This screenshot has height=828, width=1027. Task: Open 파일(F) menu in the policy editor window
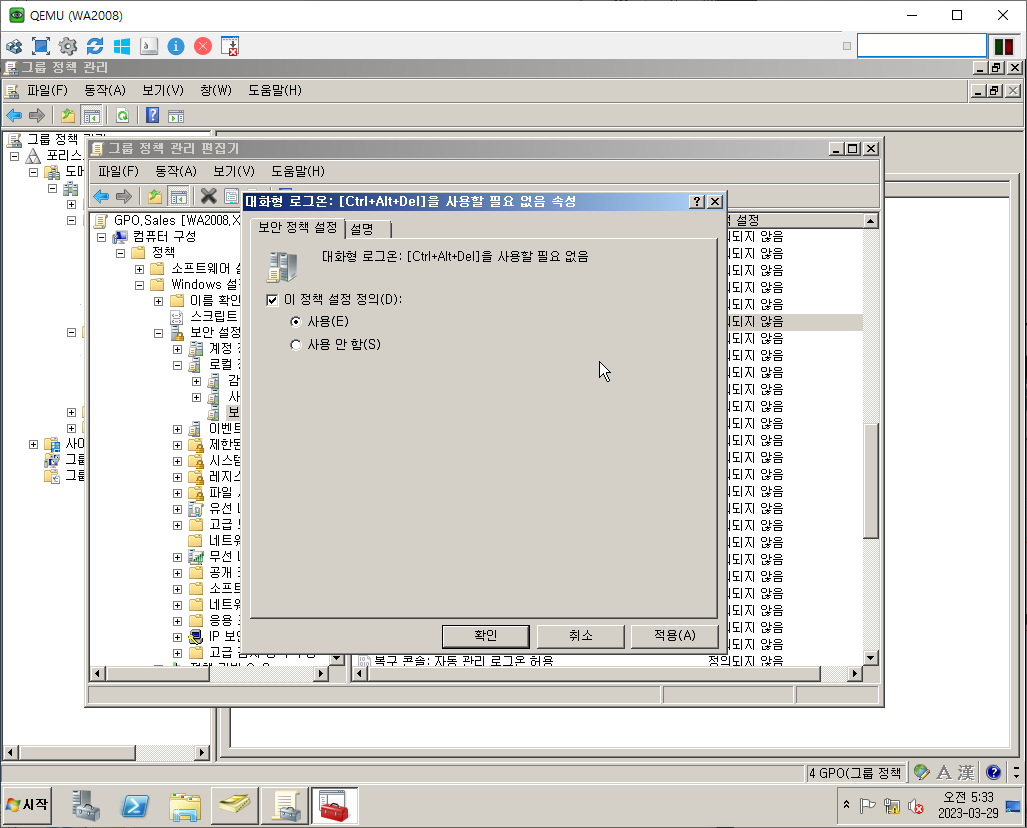[119, 172]
